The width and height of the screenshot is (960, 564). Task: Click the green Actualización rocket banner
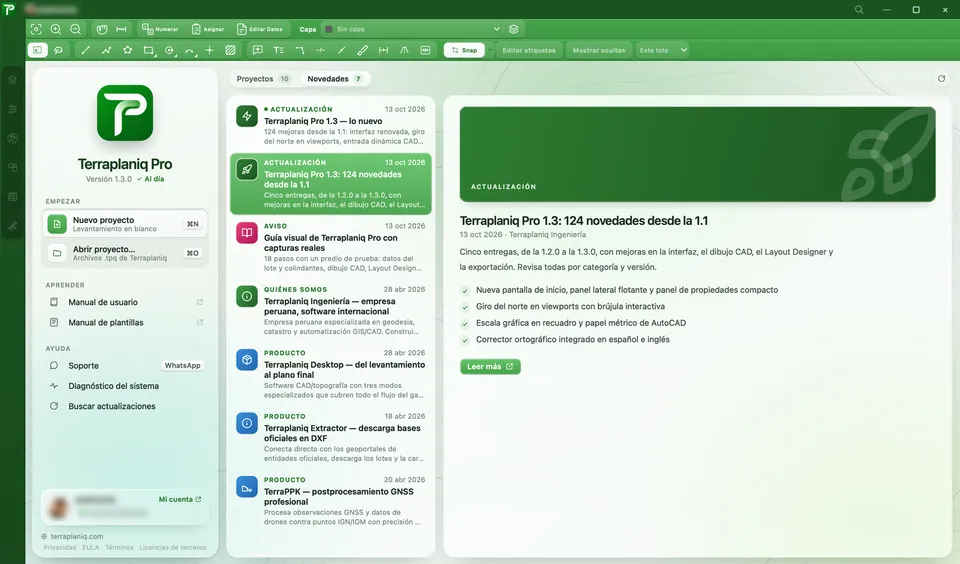(697, 154)
